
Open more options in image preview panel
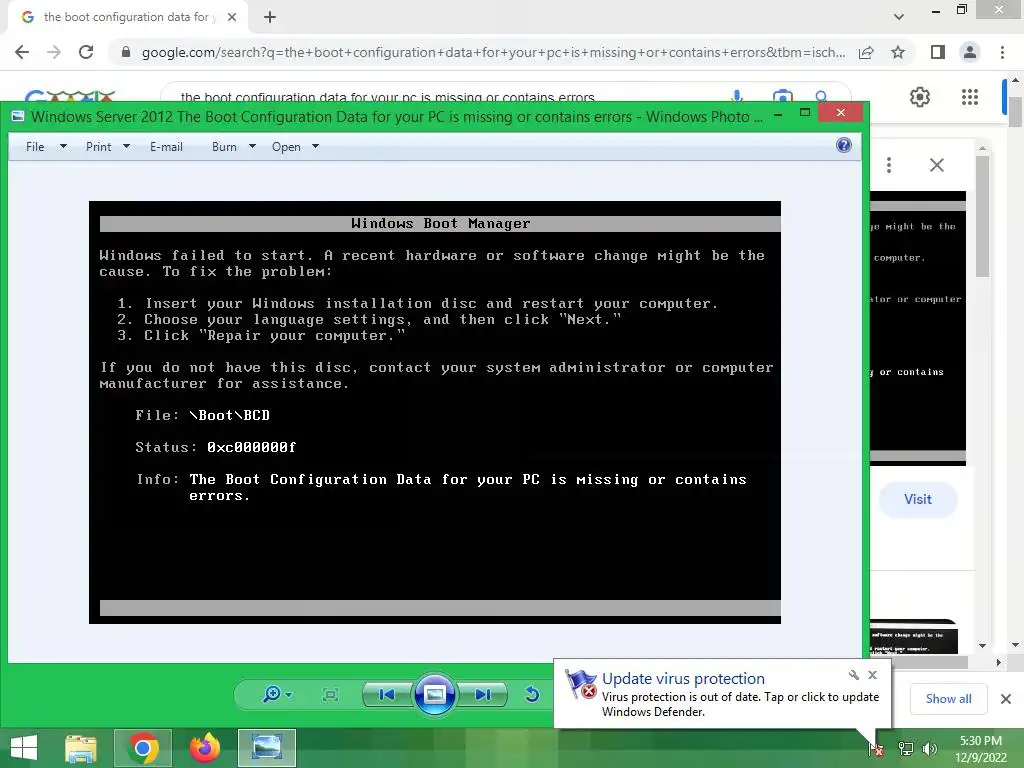pos(889,165)
